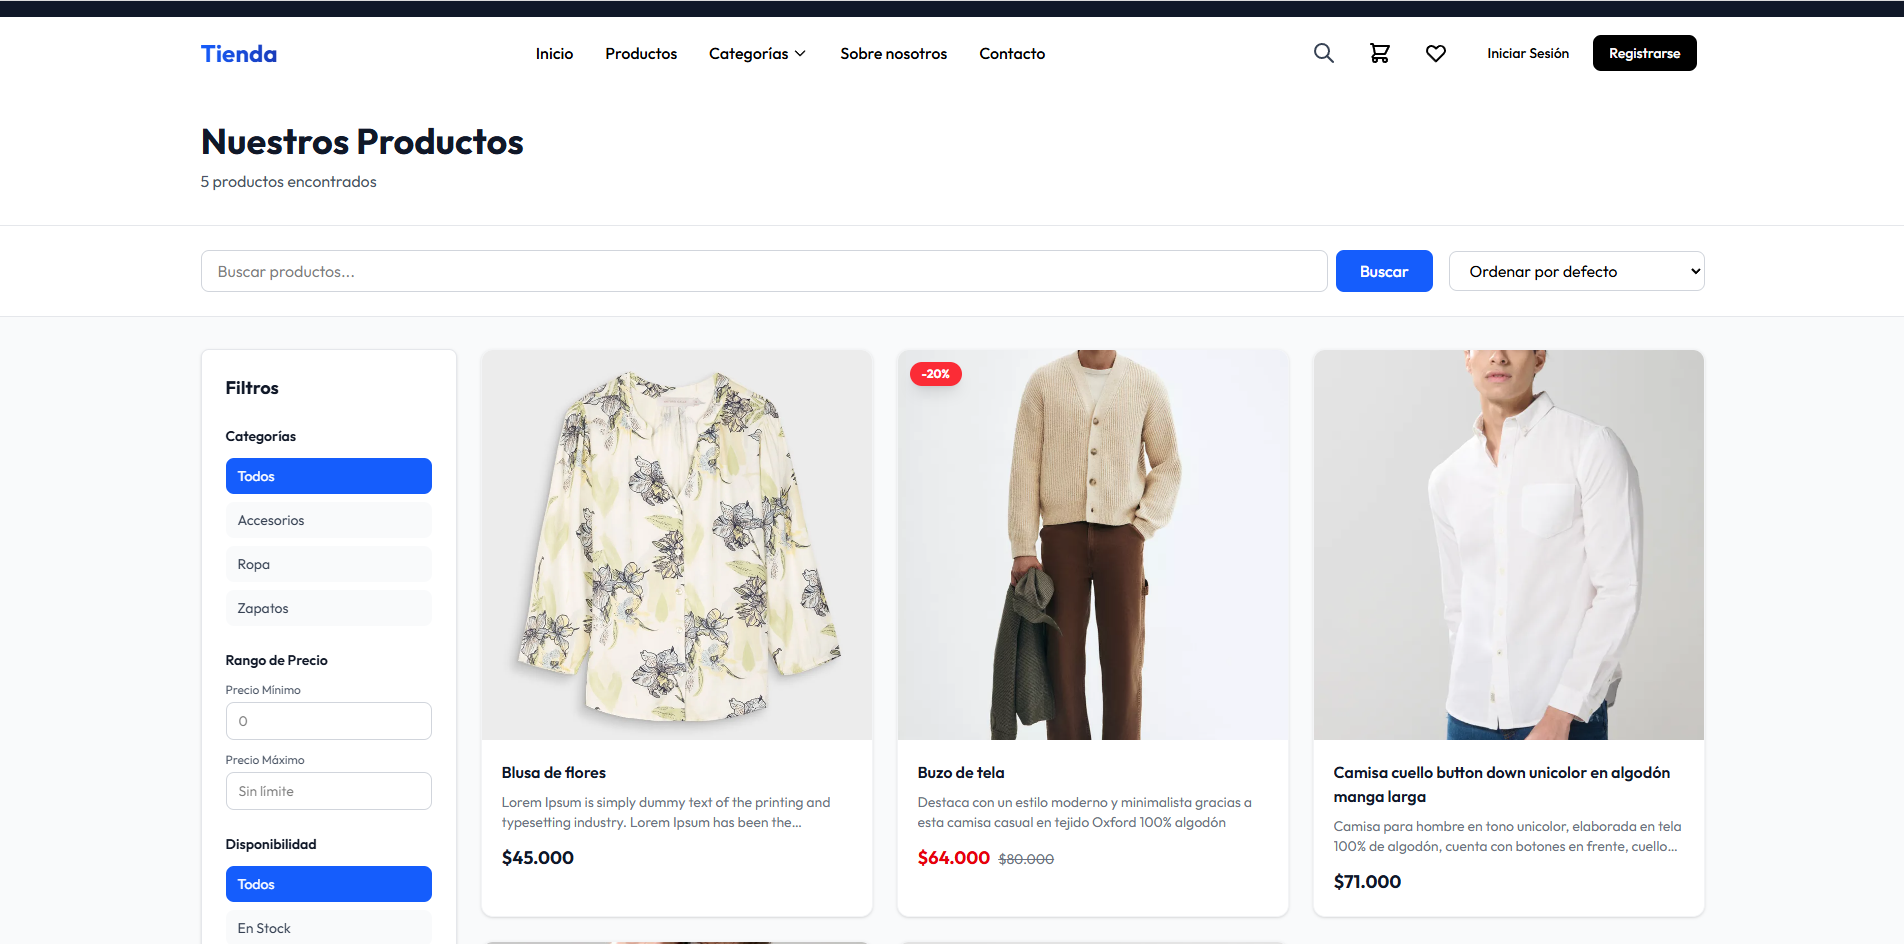This screenshot has height=944, width=1904.
Task: Select the Ropa category filter
Action: click(328, 564)
